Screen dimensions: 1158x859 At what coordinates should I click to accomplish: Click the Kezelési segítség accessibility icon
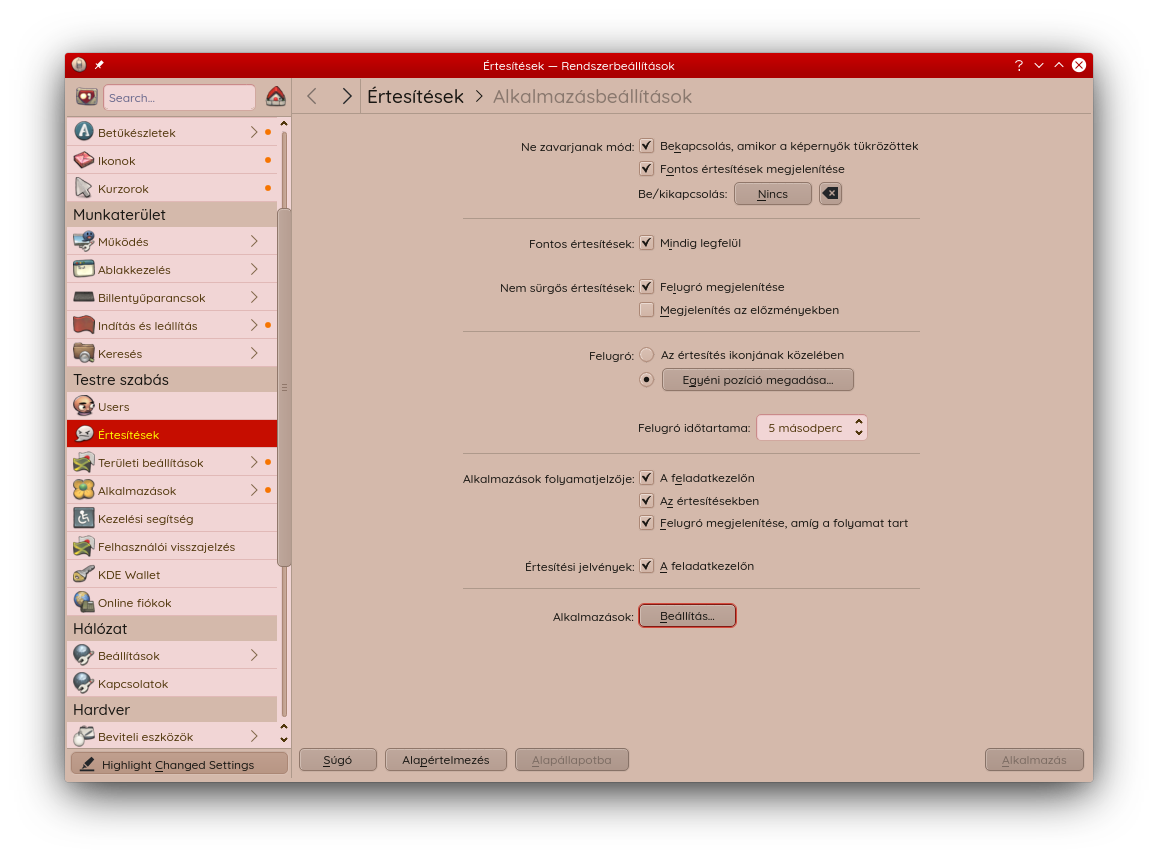click(83, 518)
